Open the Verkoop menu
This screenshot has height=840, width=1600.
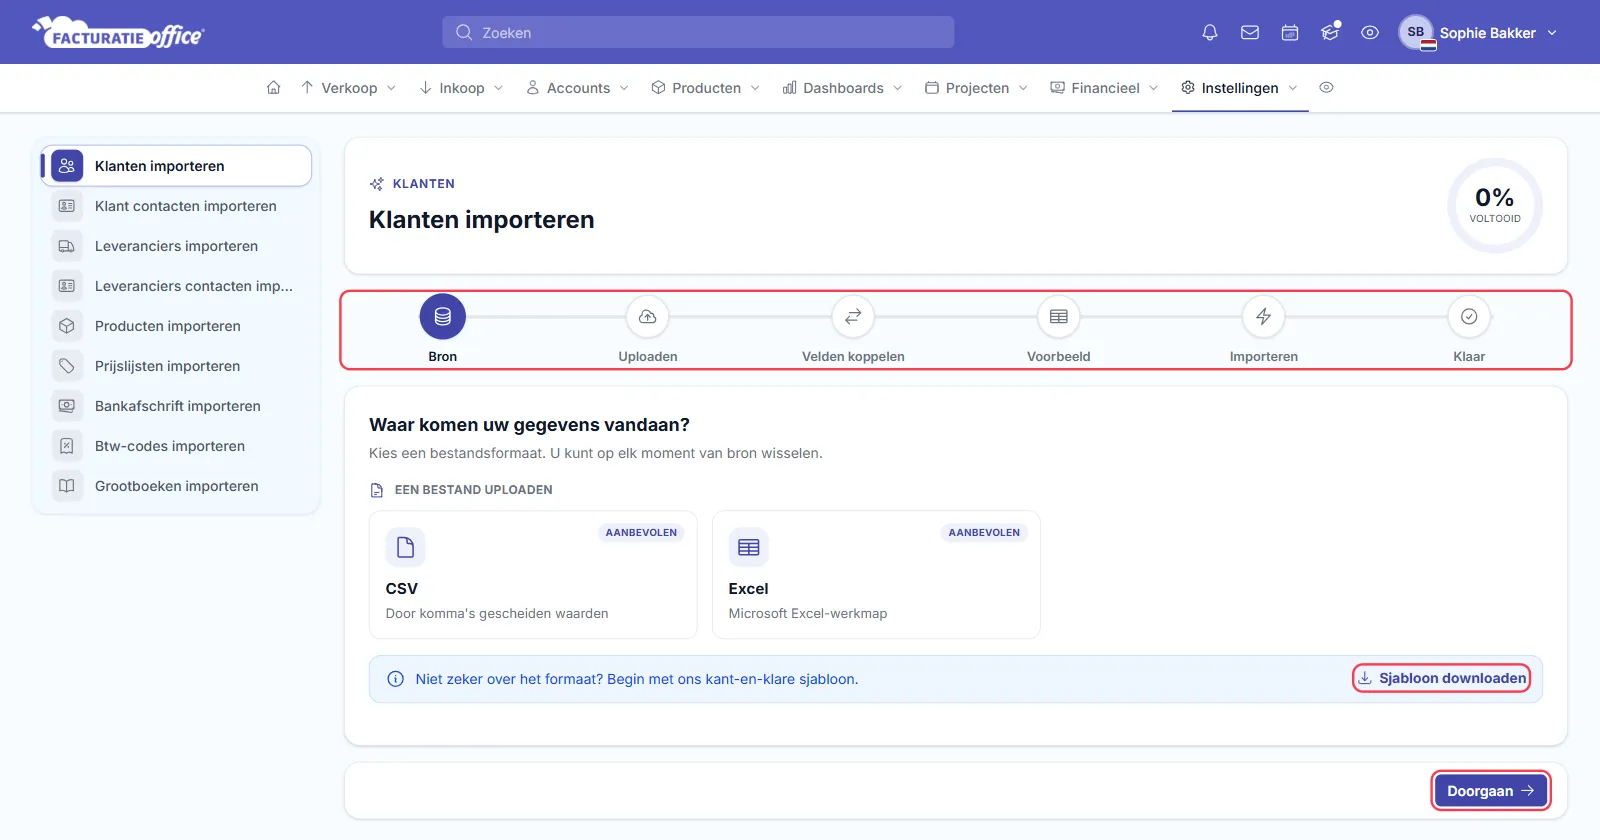pos(348,88)
